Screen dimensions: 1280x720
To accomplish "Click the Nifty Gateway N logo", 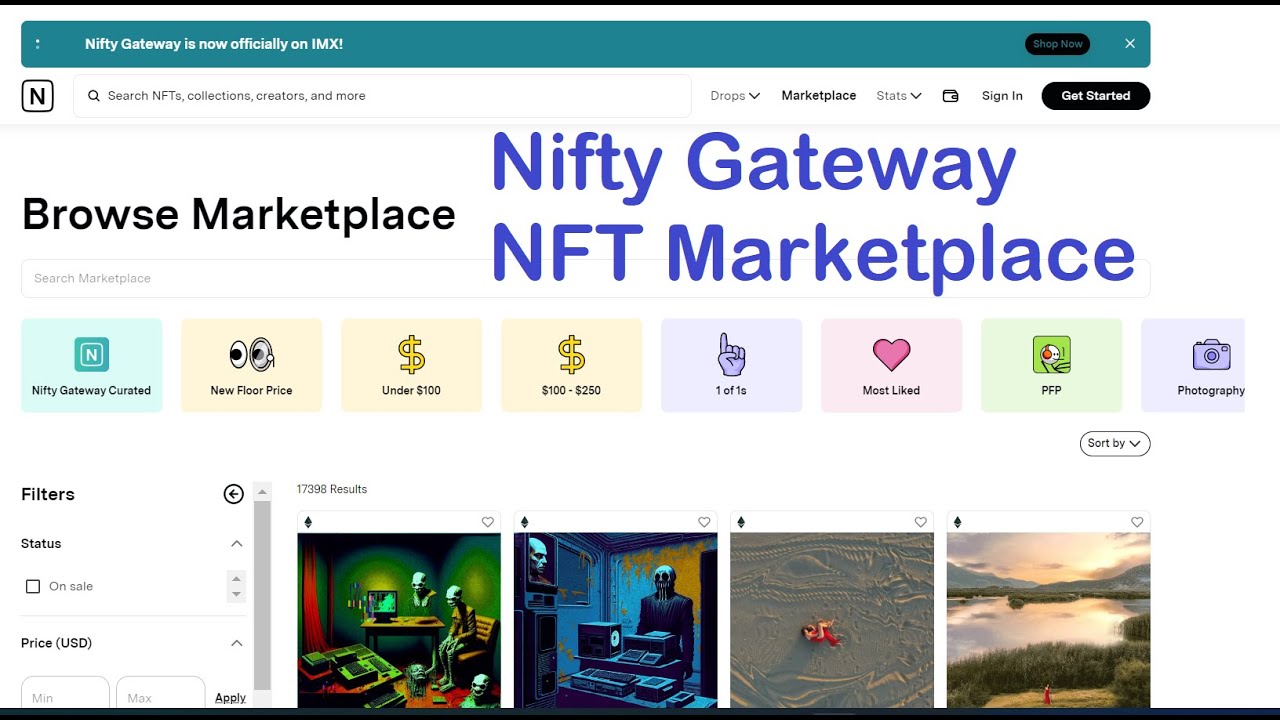I will (37, 96).
